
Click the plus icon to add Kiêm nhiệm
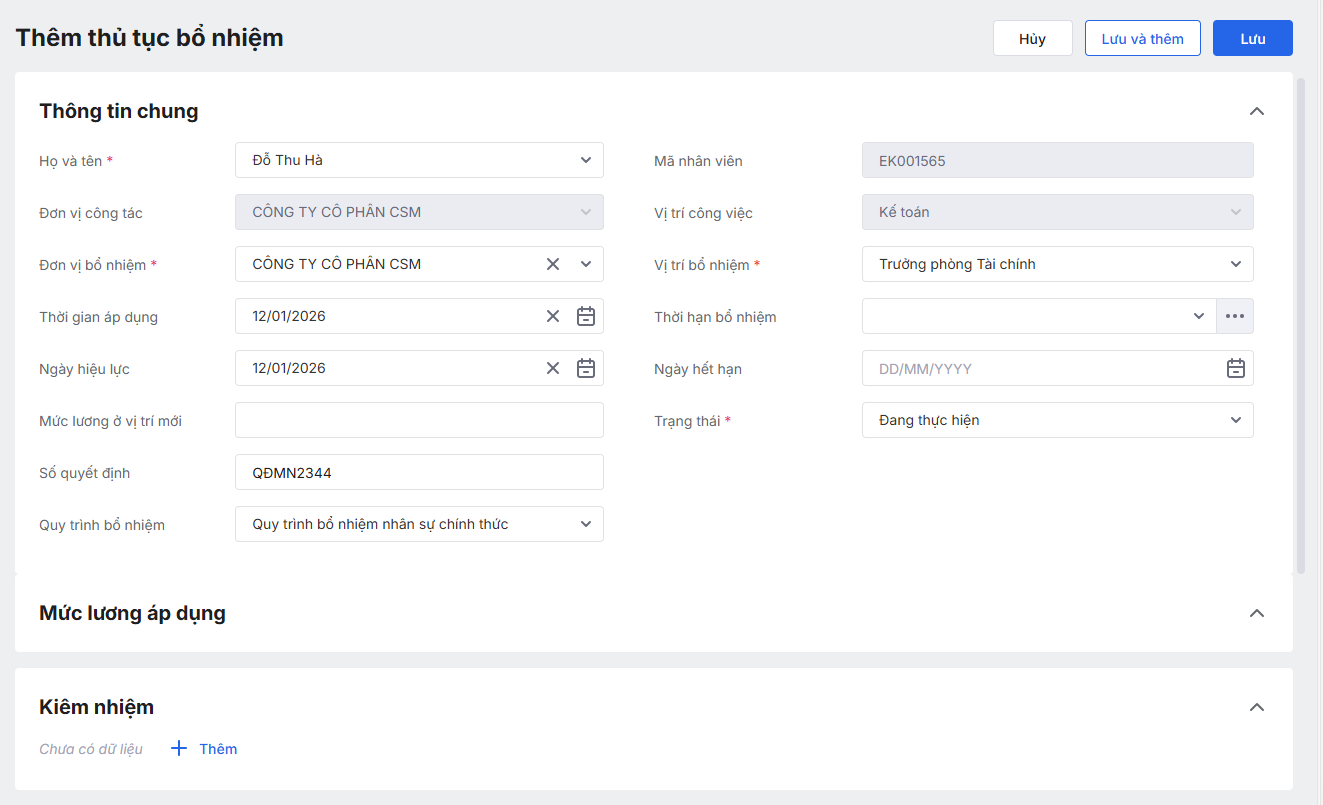coord(179,748)
